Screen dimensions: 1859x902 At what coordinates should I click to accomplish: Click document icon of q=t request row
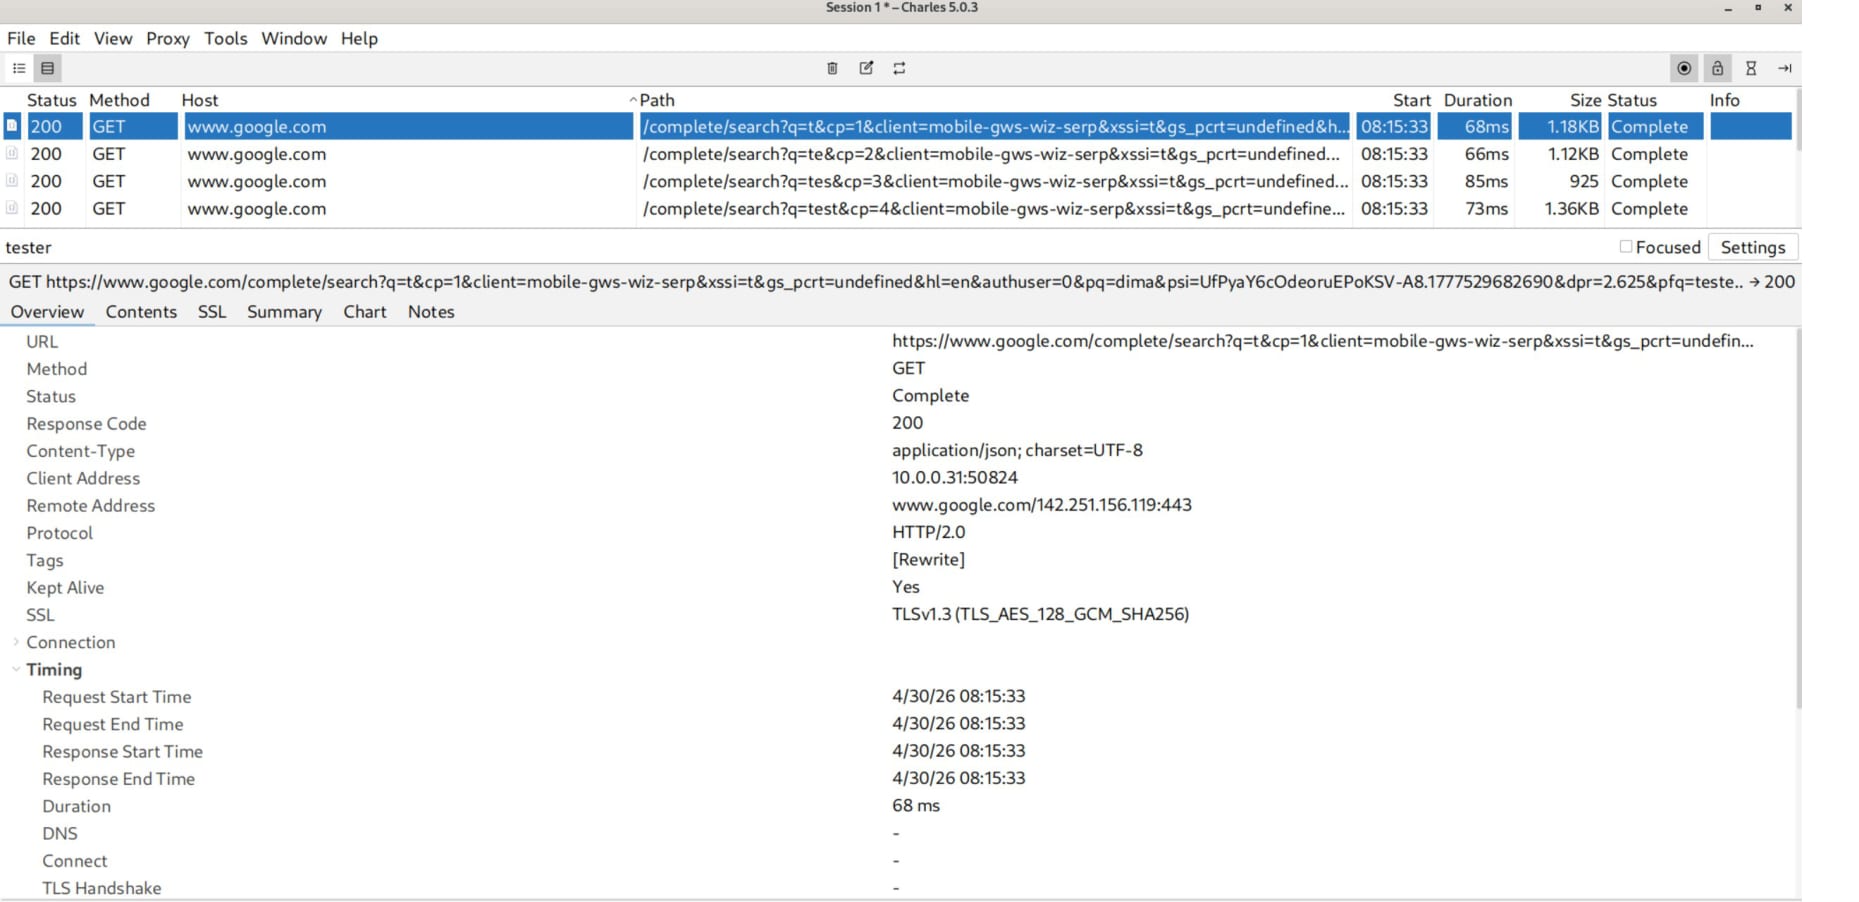pos(12,126)
